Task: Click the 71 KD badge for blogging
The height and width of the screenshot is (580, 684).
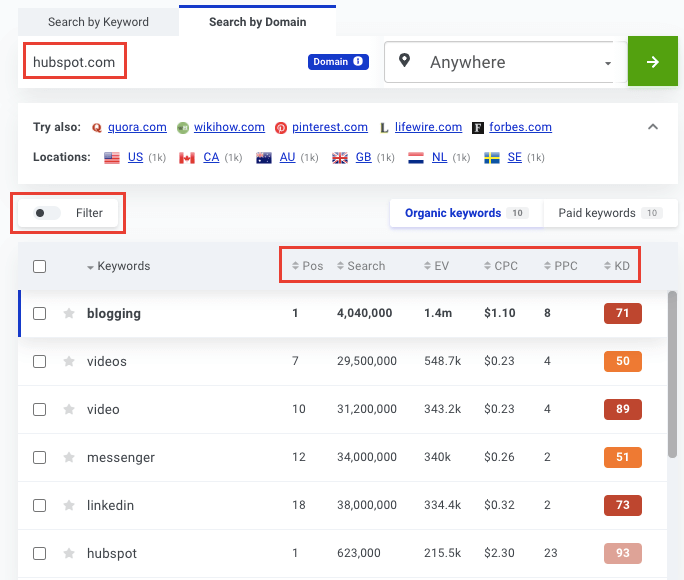Action: tap(622, 313)
